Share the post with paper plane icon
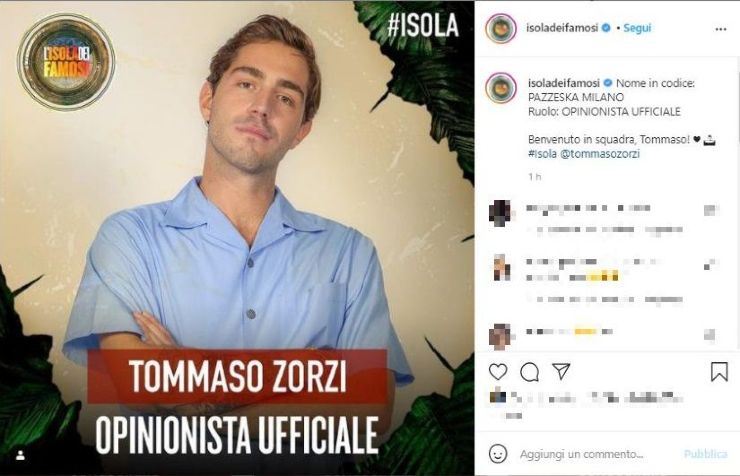Viewport: 740px width, 476px height. pos(561,371)
